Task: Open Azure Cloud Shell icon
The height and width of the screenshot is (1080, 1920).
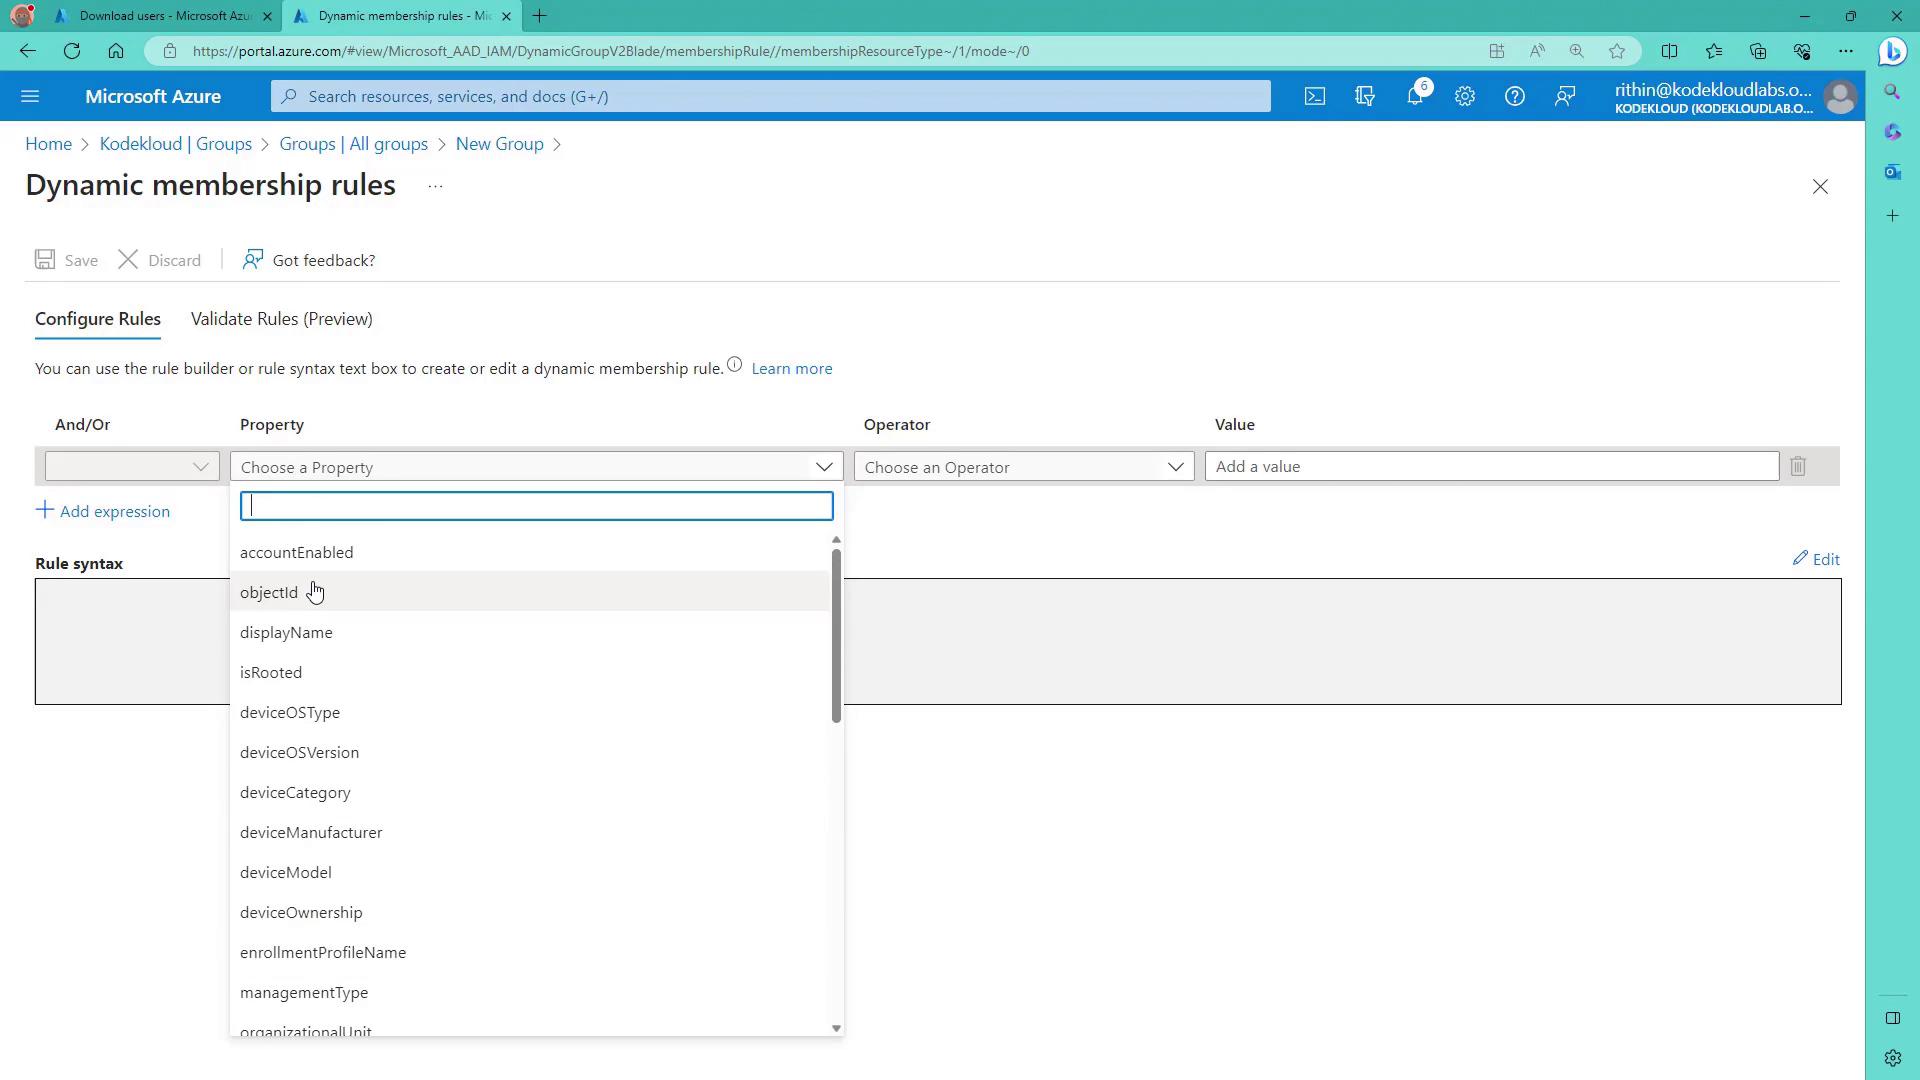Action: click(1315, 96)
